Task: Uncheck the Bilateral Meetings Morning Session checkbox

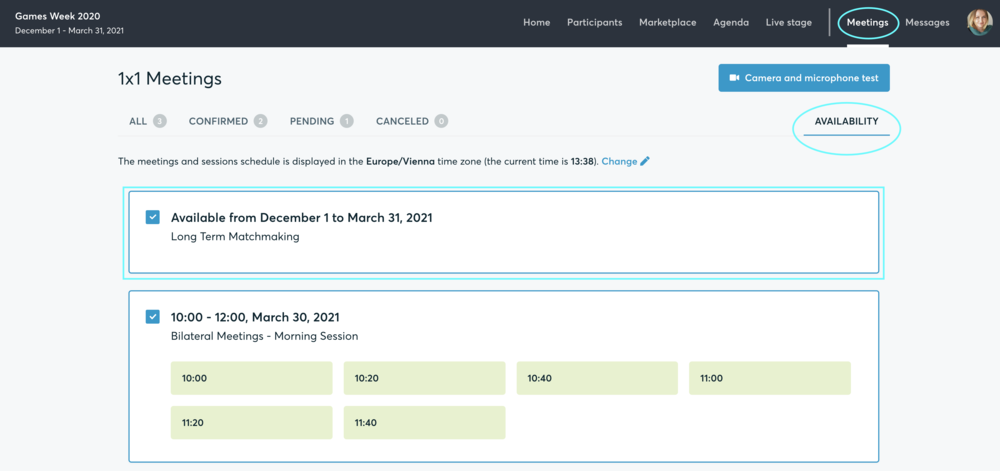Action: 152,317
